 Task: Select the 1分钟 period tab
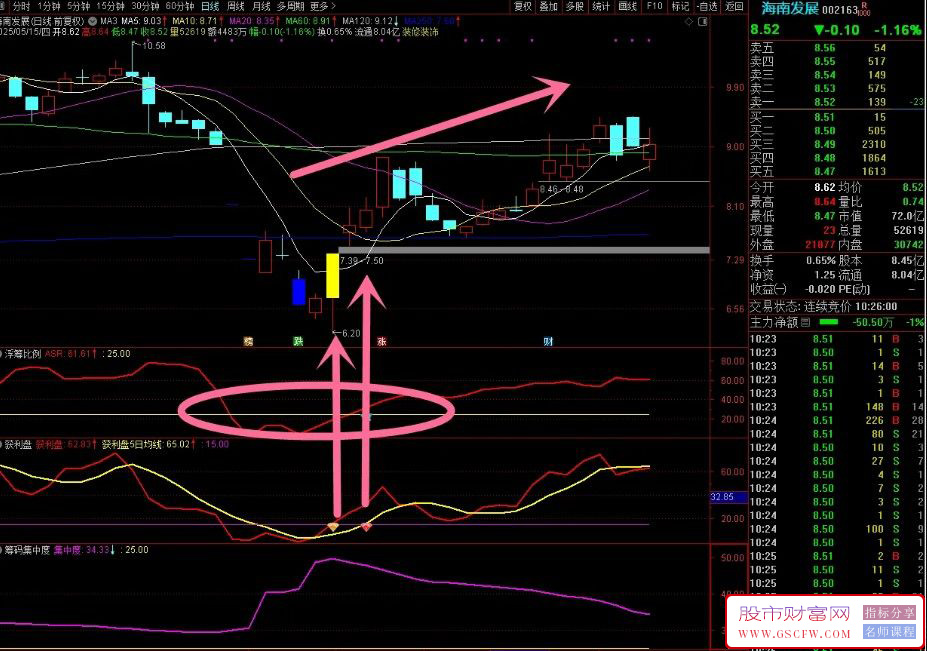[x=48, y=6]
